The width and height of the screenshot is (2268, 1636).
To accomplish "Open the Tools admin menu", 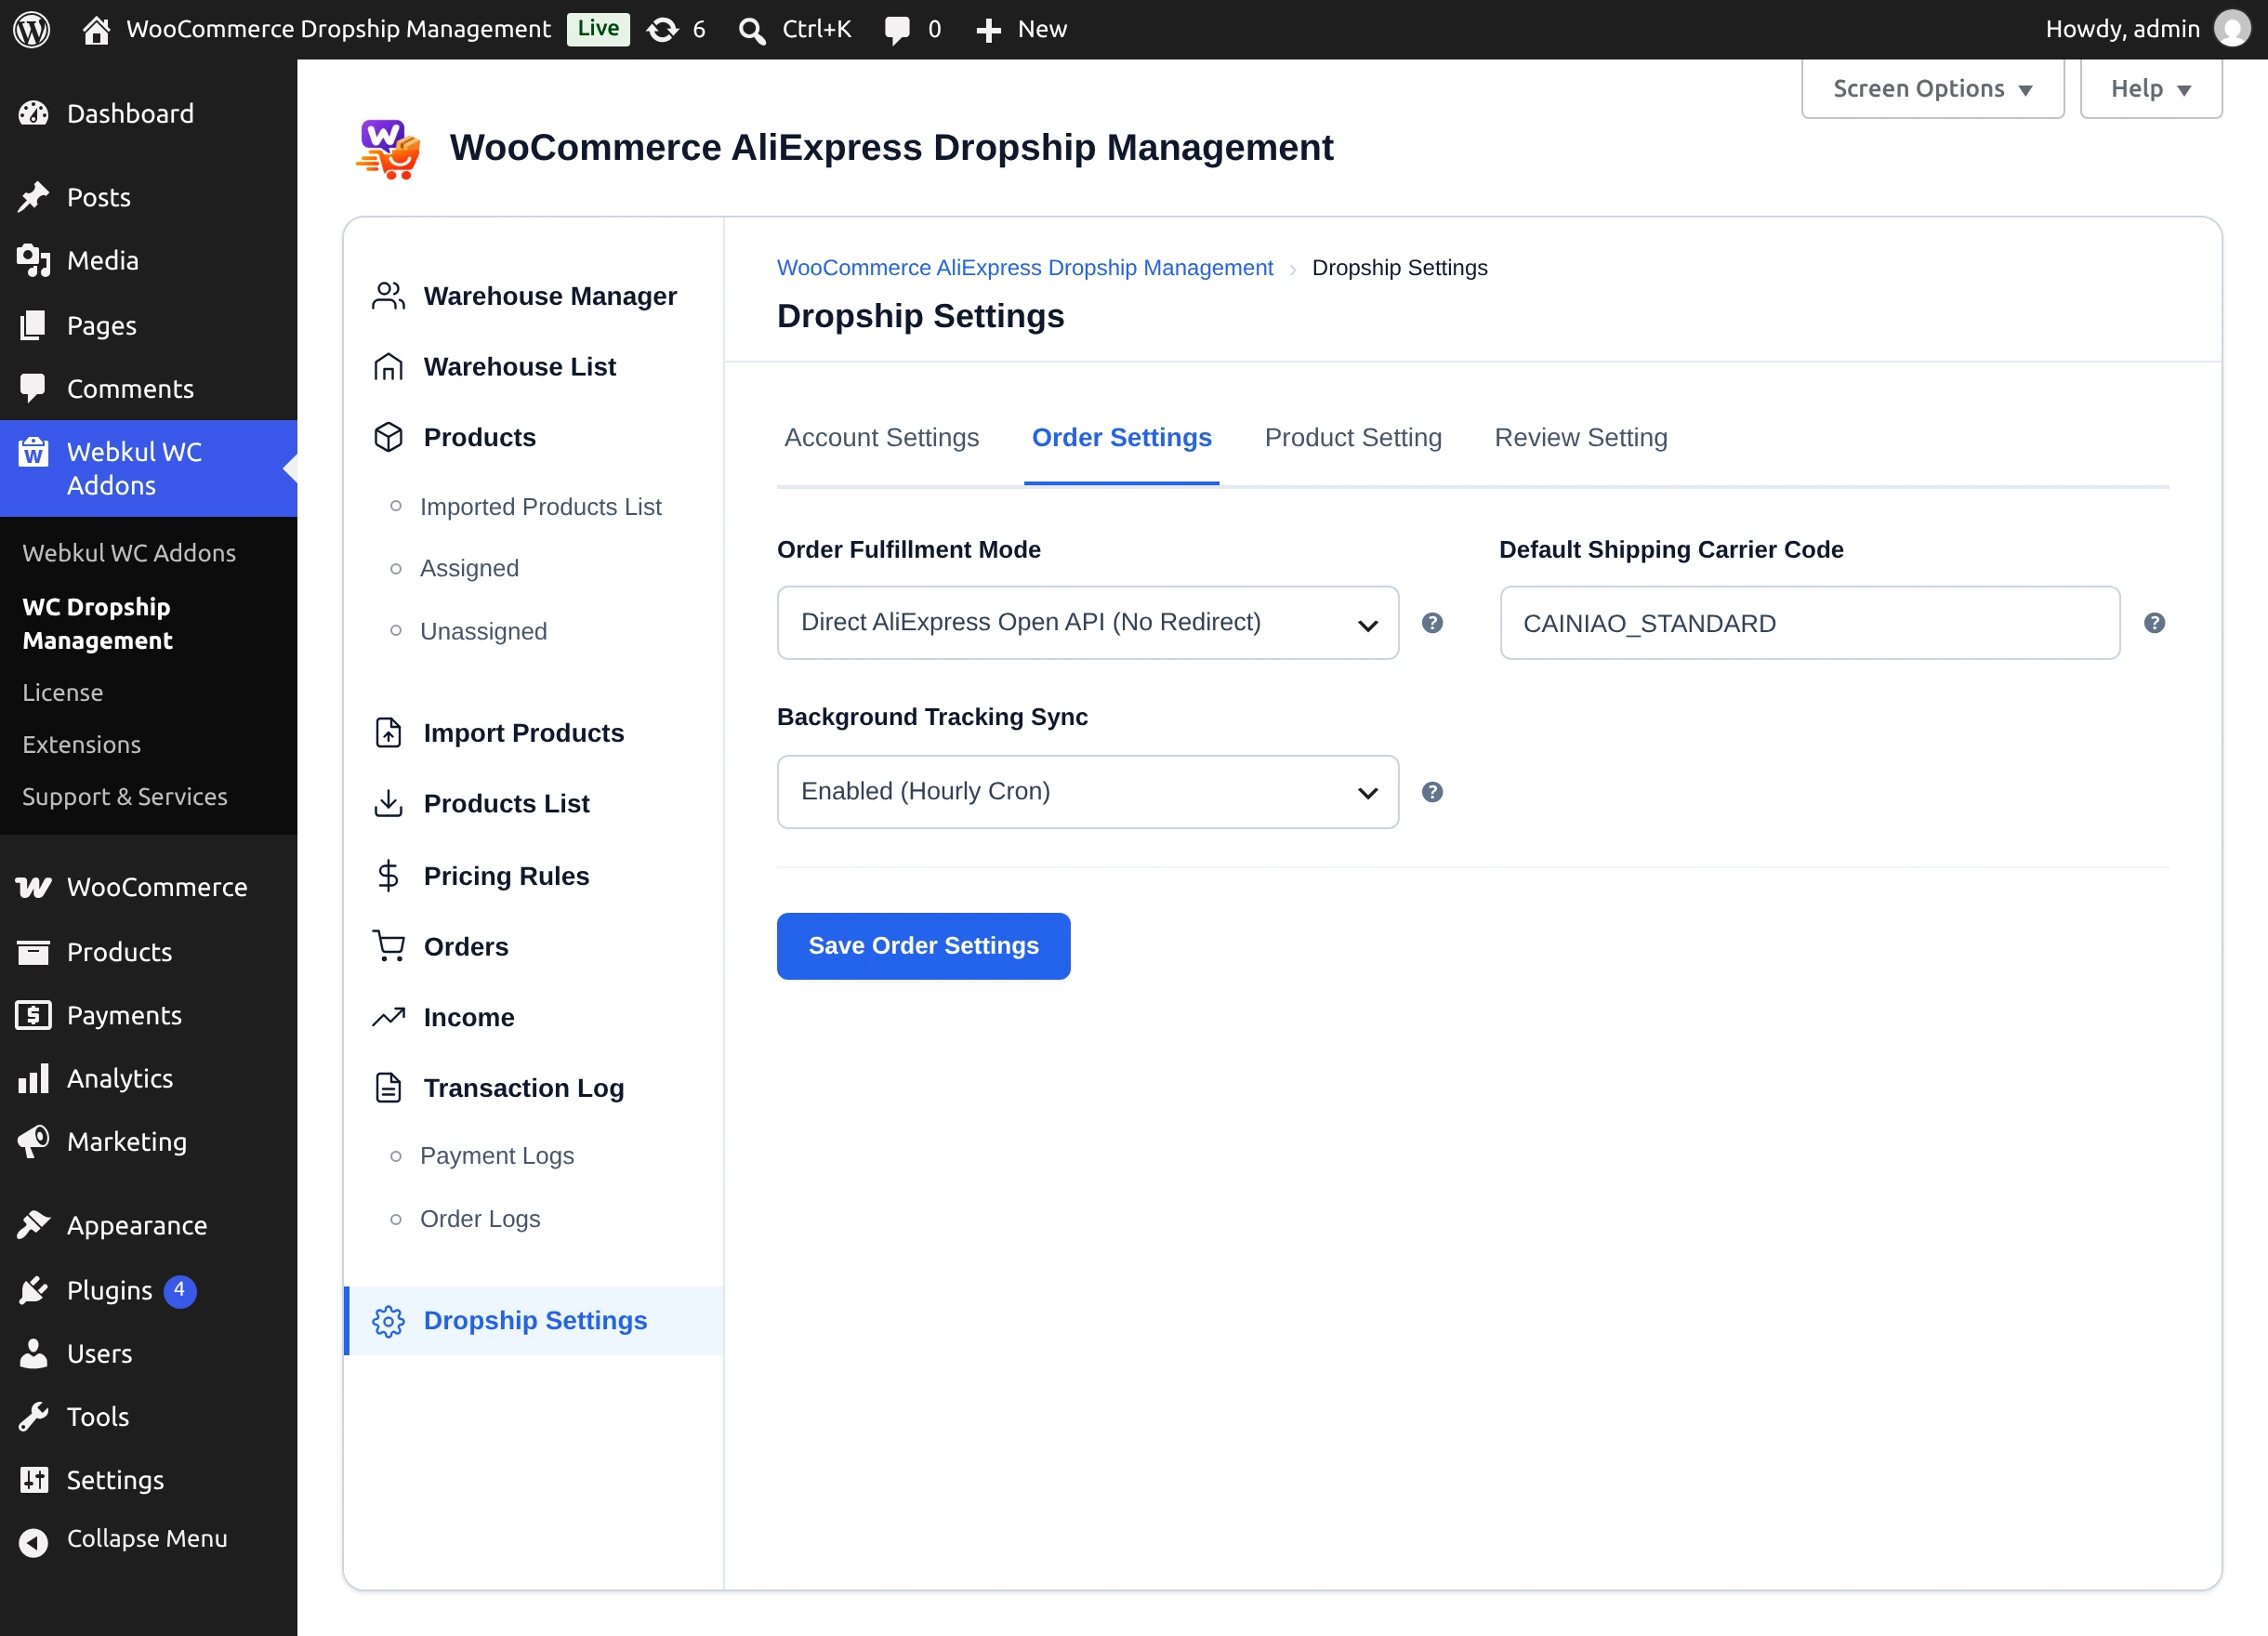I will click(x=149, y=1416).
